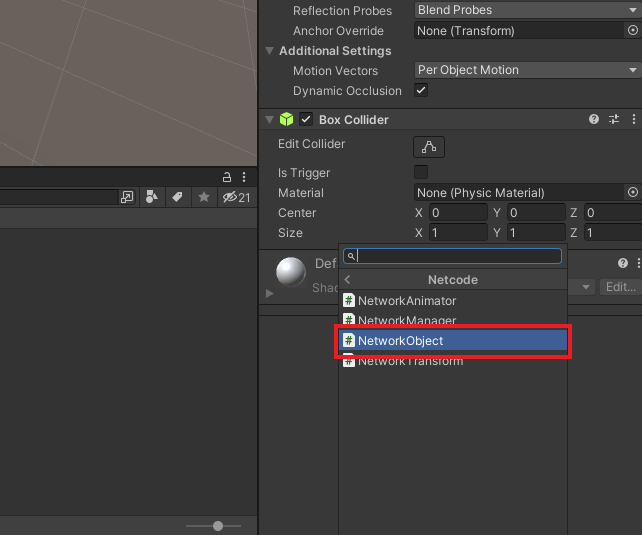This screenshot has height=535, width=642.
Task: Select NetworkTransform component
Action: [x=453, y=361]
